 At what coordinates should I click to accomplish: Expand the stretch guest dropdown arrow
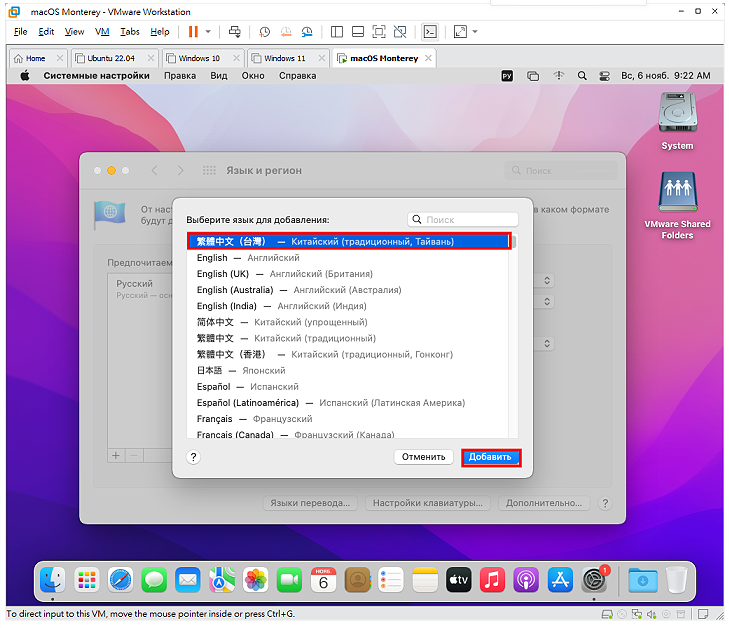[475, 32]
